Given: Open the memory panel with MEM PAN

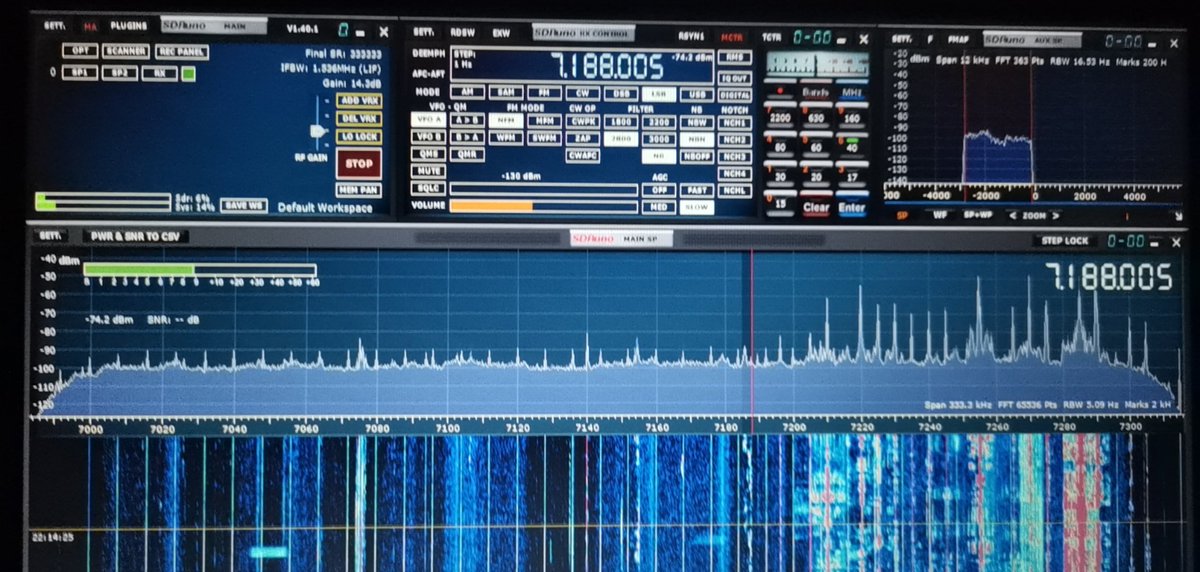Looking at the screenshot, I should point(359,189).
